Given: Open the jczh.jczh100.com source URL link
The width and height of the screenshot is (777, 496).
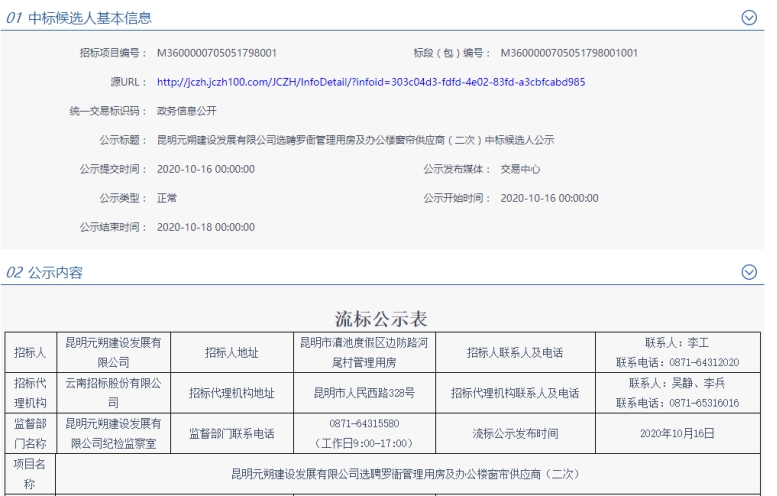Looking at the screenshot, I should tap(371, 82).
